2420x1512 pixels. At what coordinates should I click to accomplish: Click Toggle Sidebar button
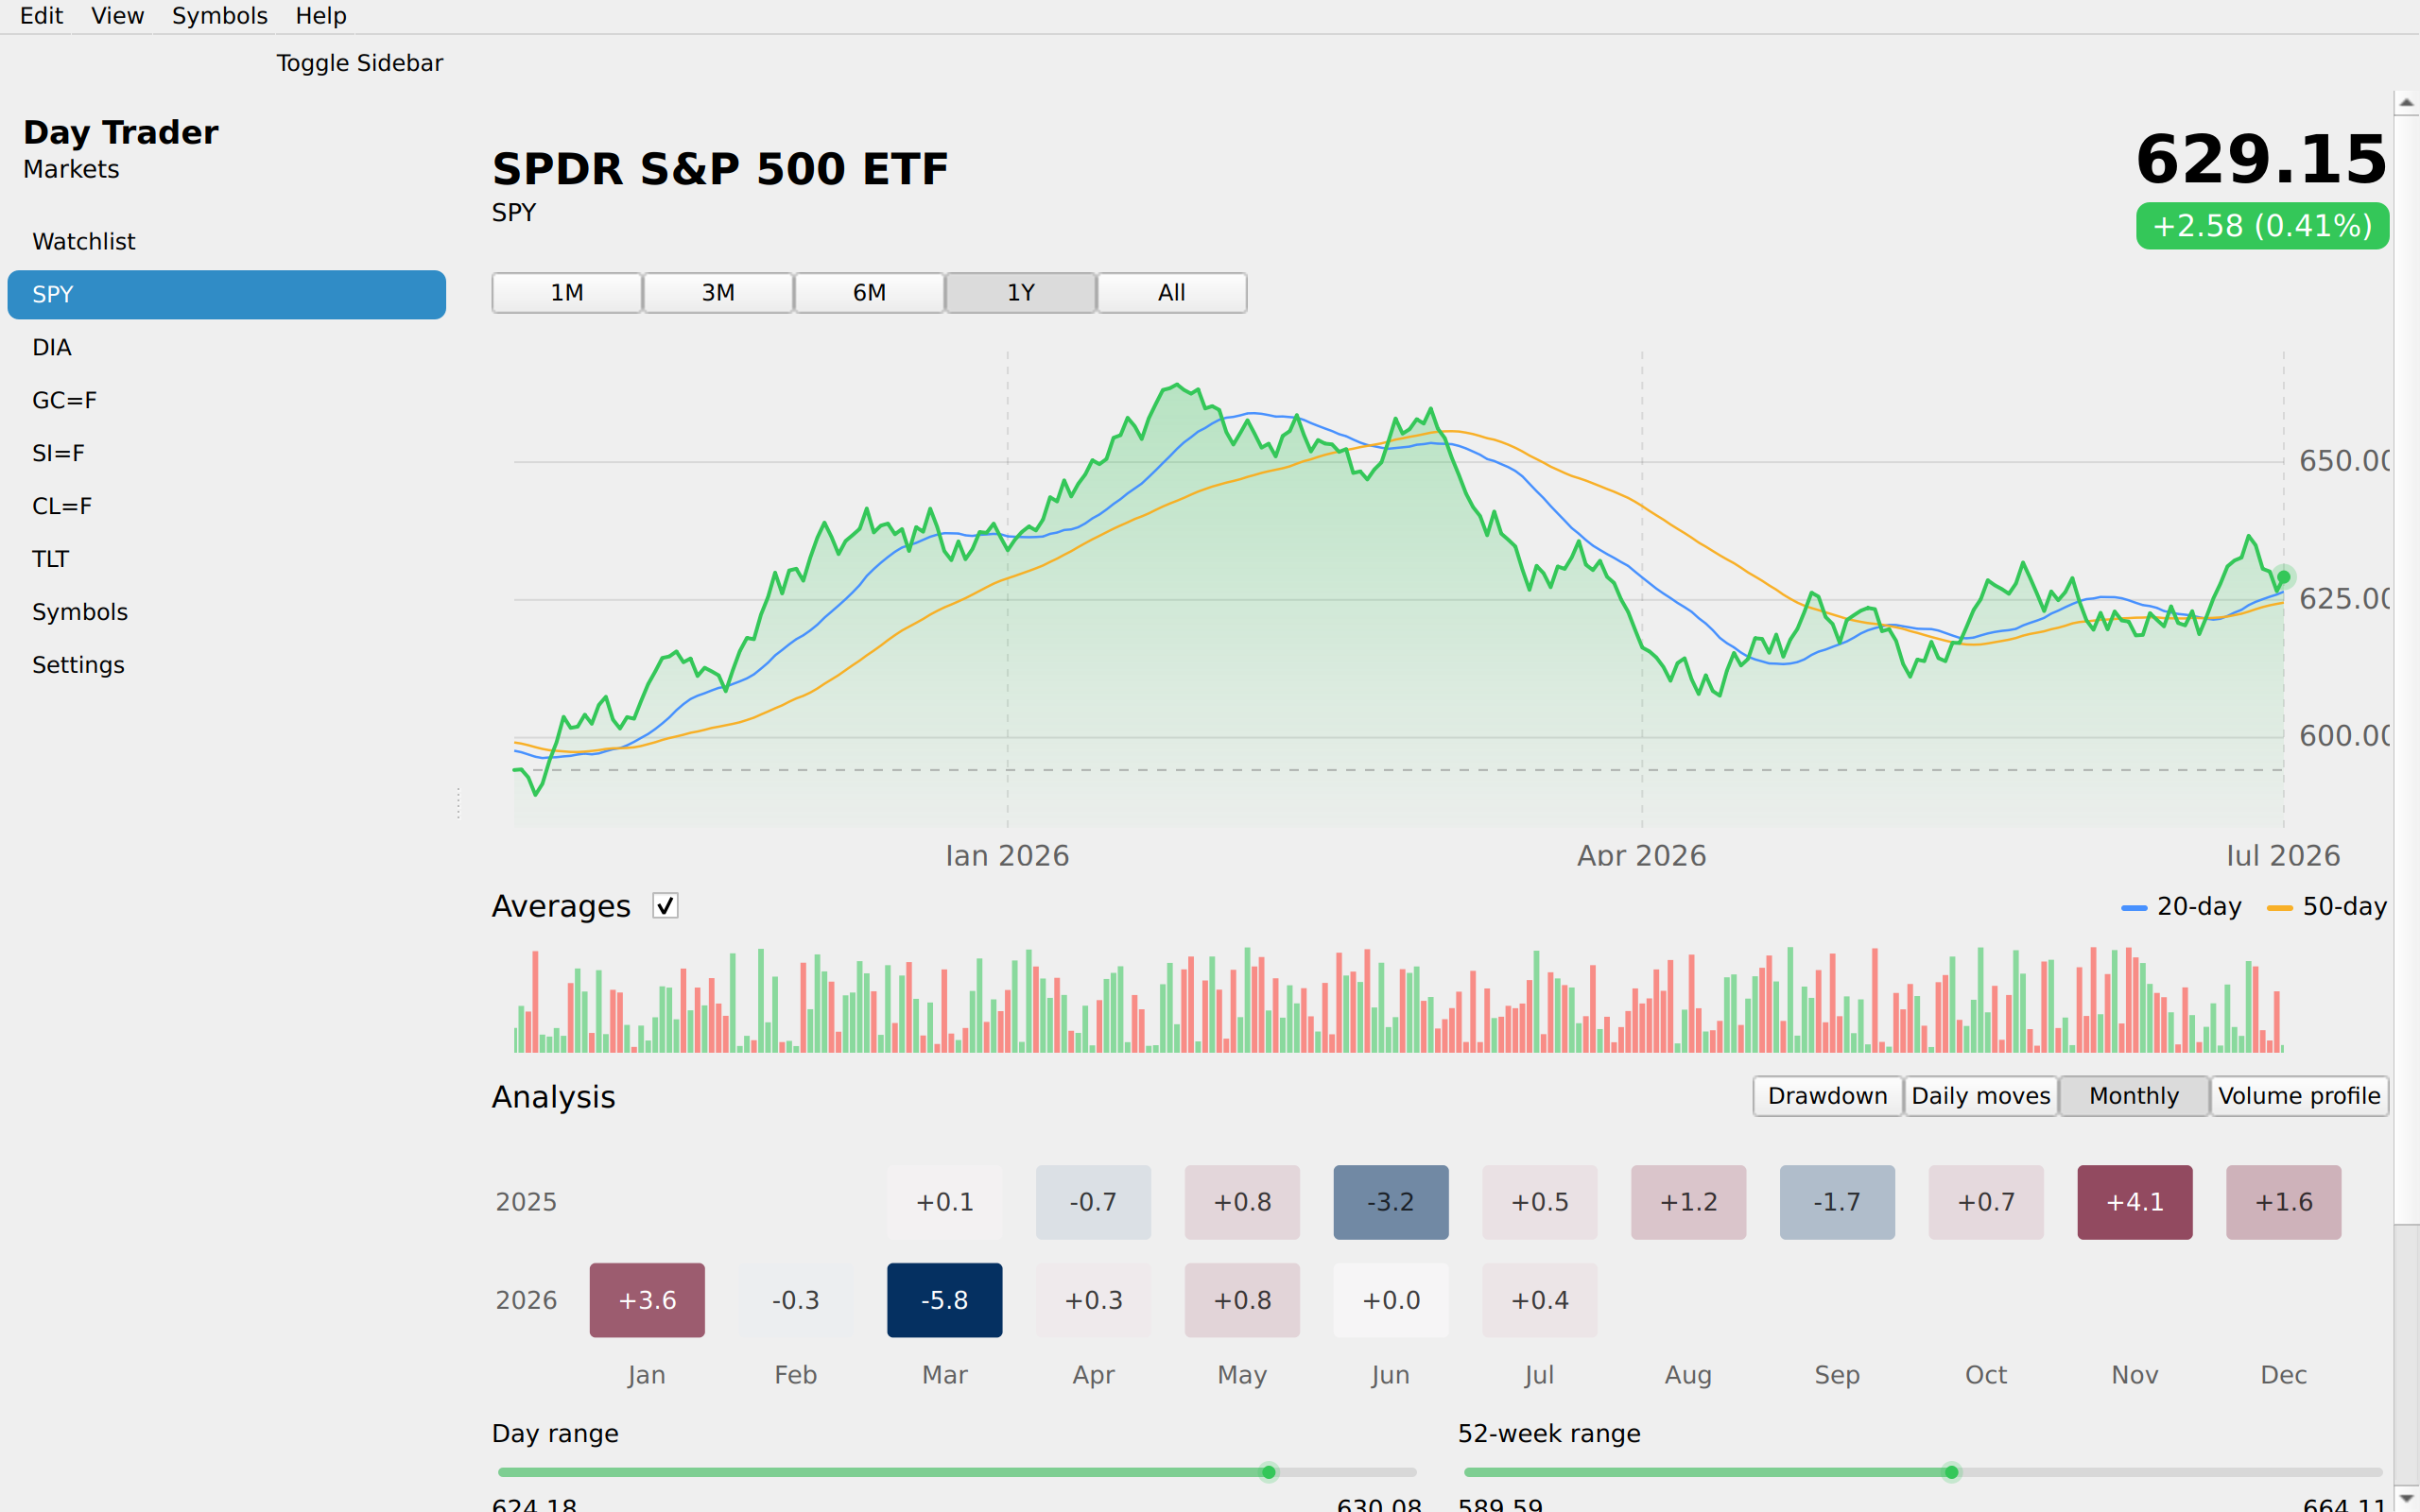pos(360,63)
